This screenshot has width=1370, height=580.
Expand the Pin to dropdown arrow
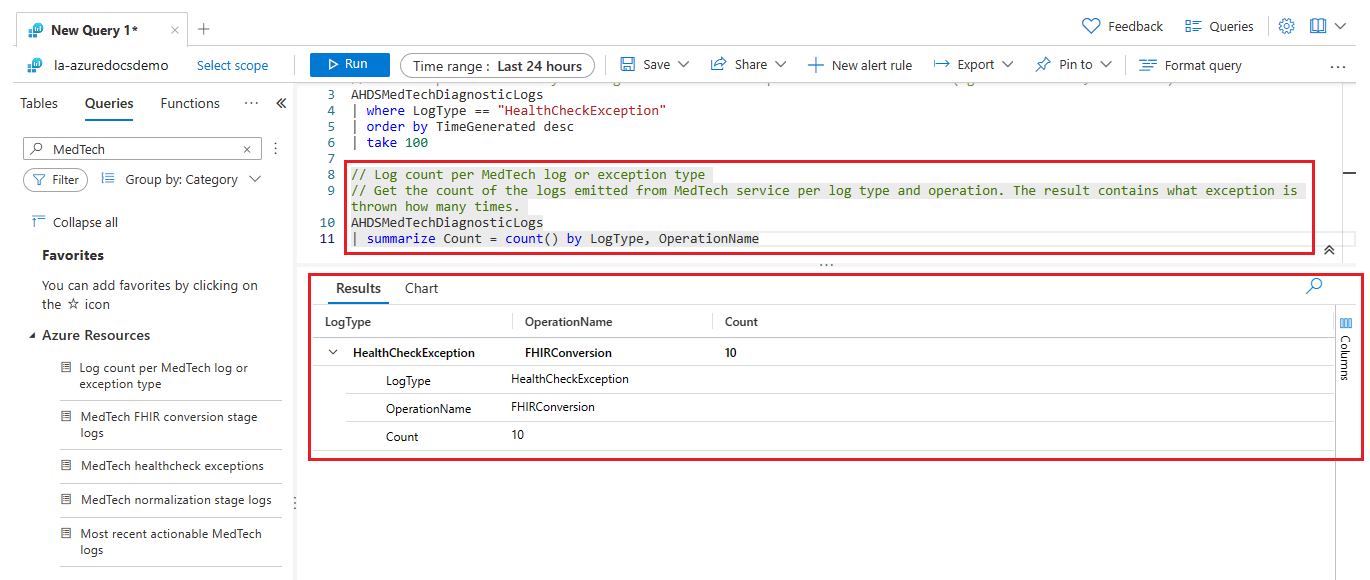click(x=1106, y=65)
